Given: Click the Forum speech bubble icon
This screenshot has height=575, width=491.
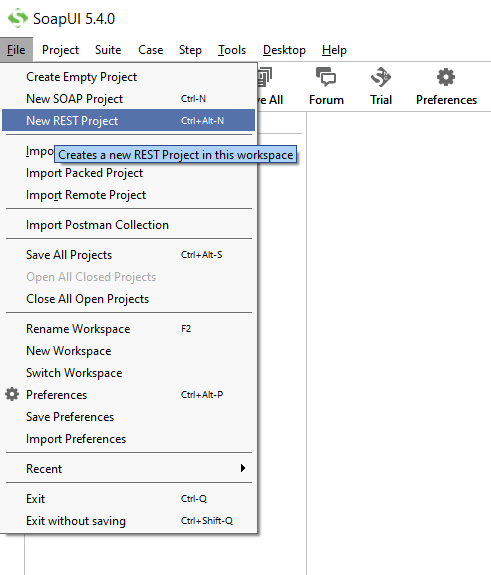Looking at the screenshot, I should point(326,77).
